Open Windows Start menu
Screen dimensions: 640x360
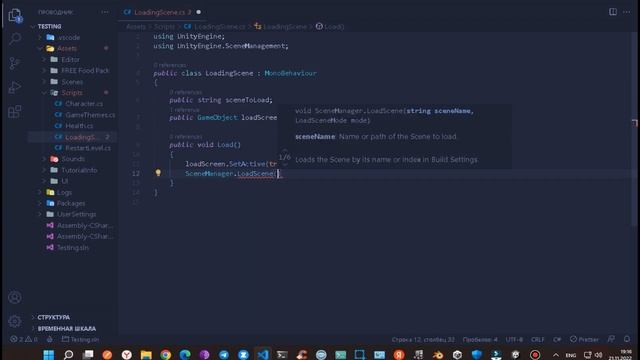[49, 355]
